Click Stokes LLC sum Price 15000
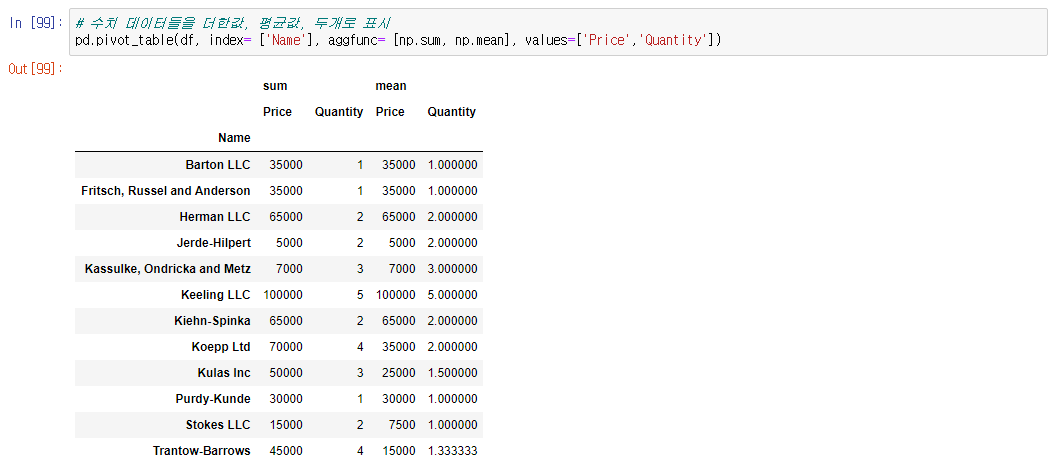This screenshot has width=1057, height=472. click(x=286, y=425)
